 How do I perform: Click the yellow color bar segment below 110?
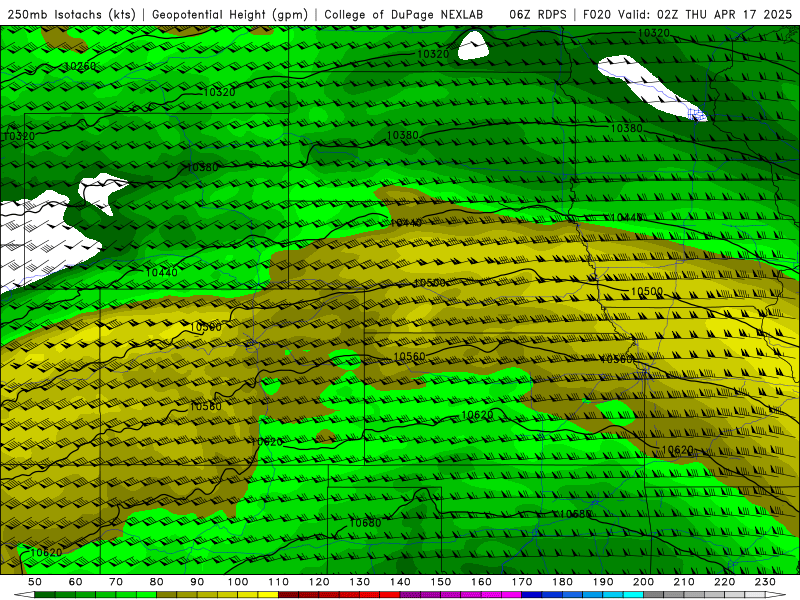coord(268,595)
